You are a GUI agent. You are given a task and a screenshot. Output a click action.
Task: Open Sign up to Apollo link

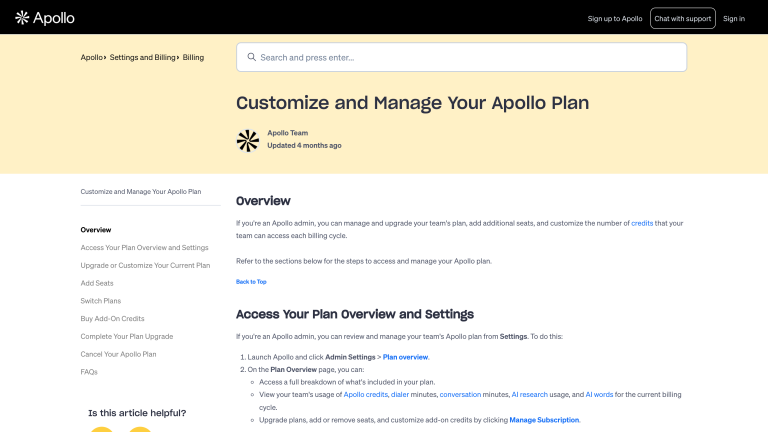coord(615,19)
